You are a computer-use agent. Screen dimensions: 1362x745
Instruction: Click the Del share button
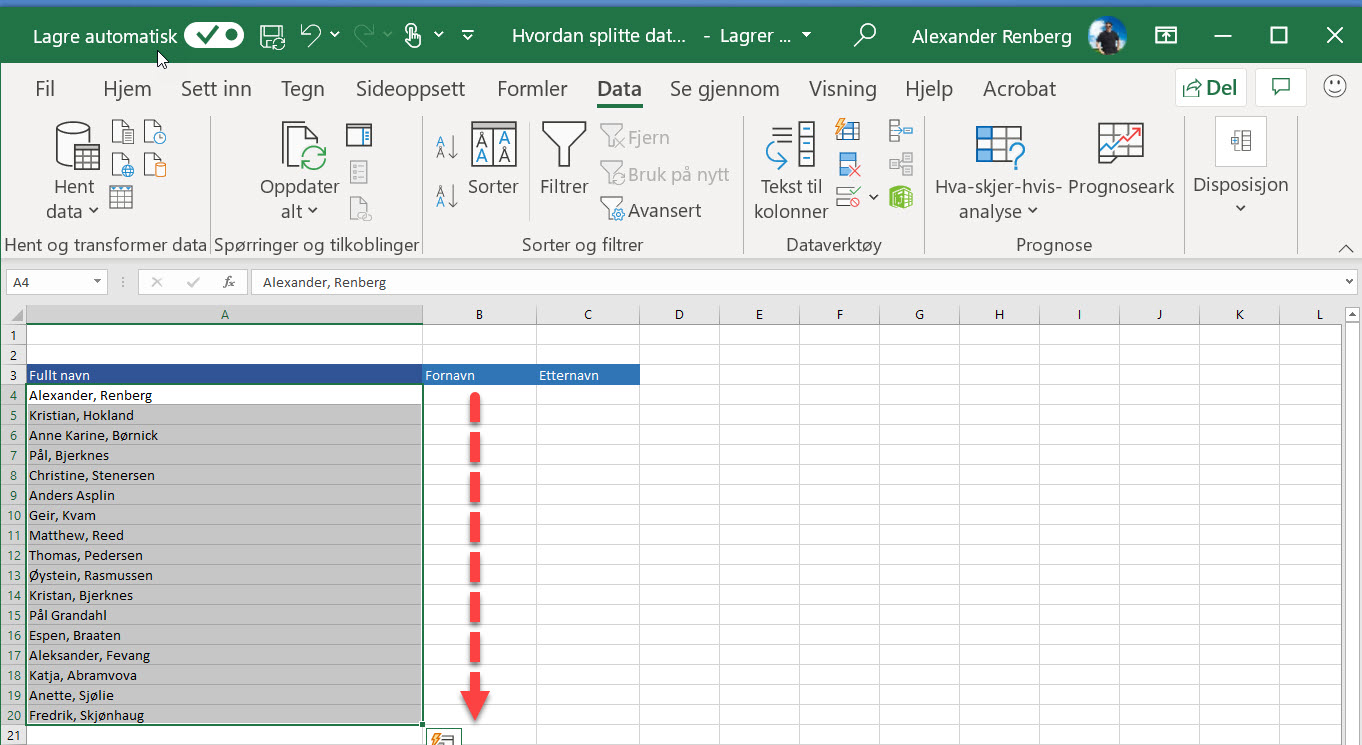pyautogui.click(x=1210, y=88)
